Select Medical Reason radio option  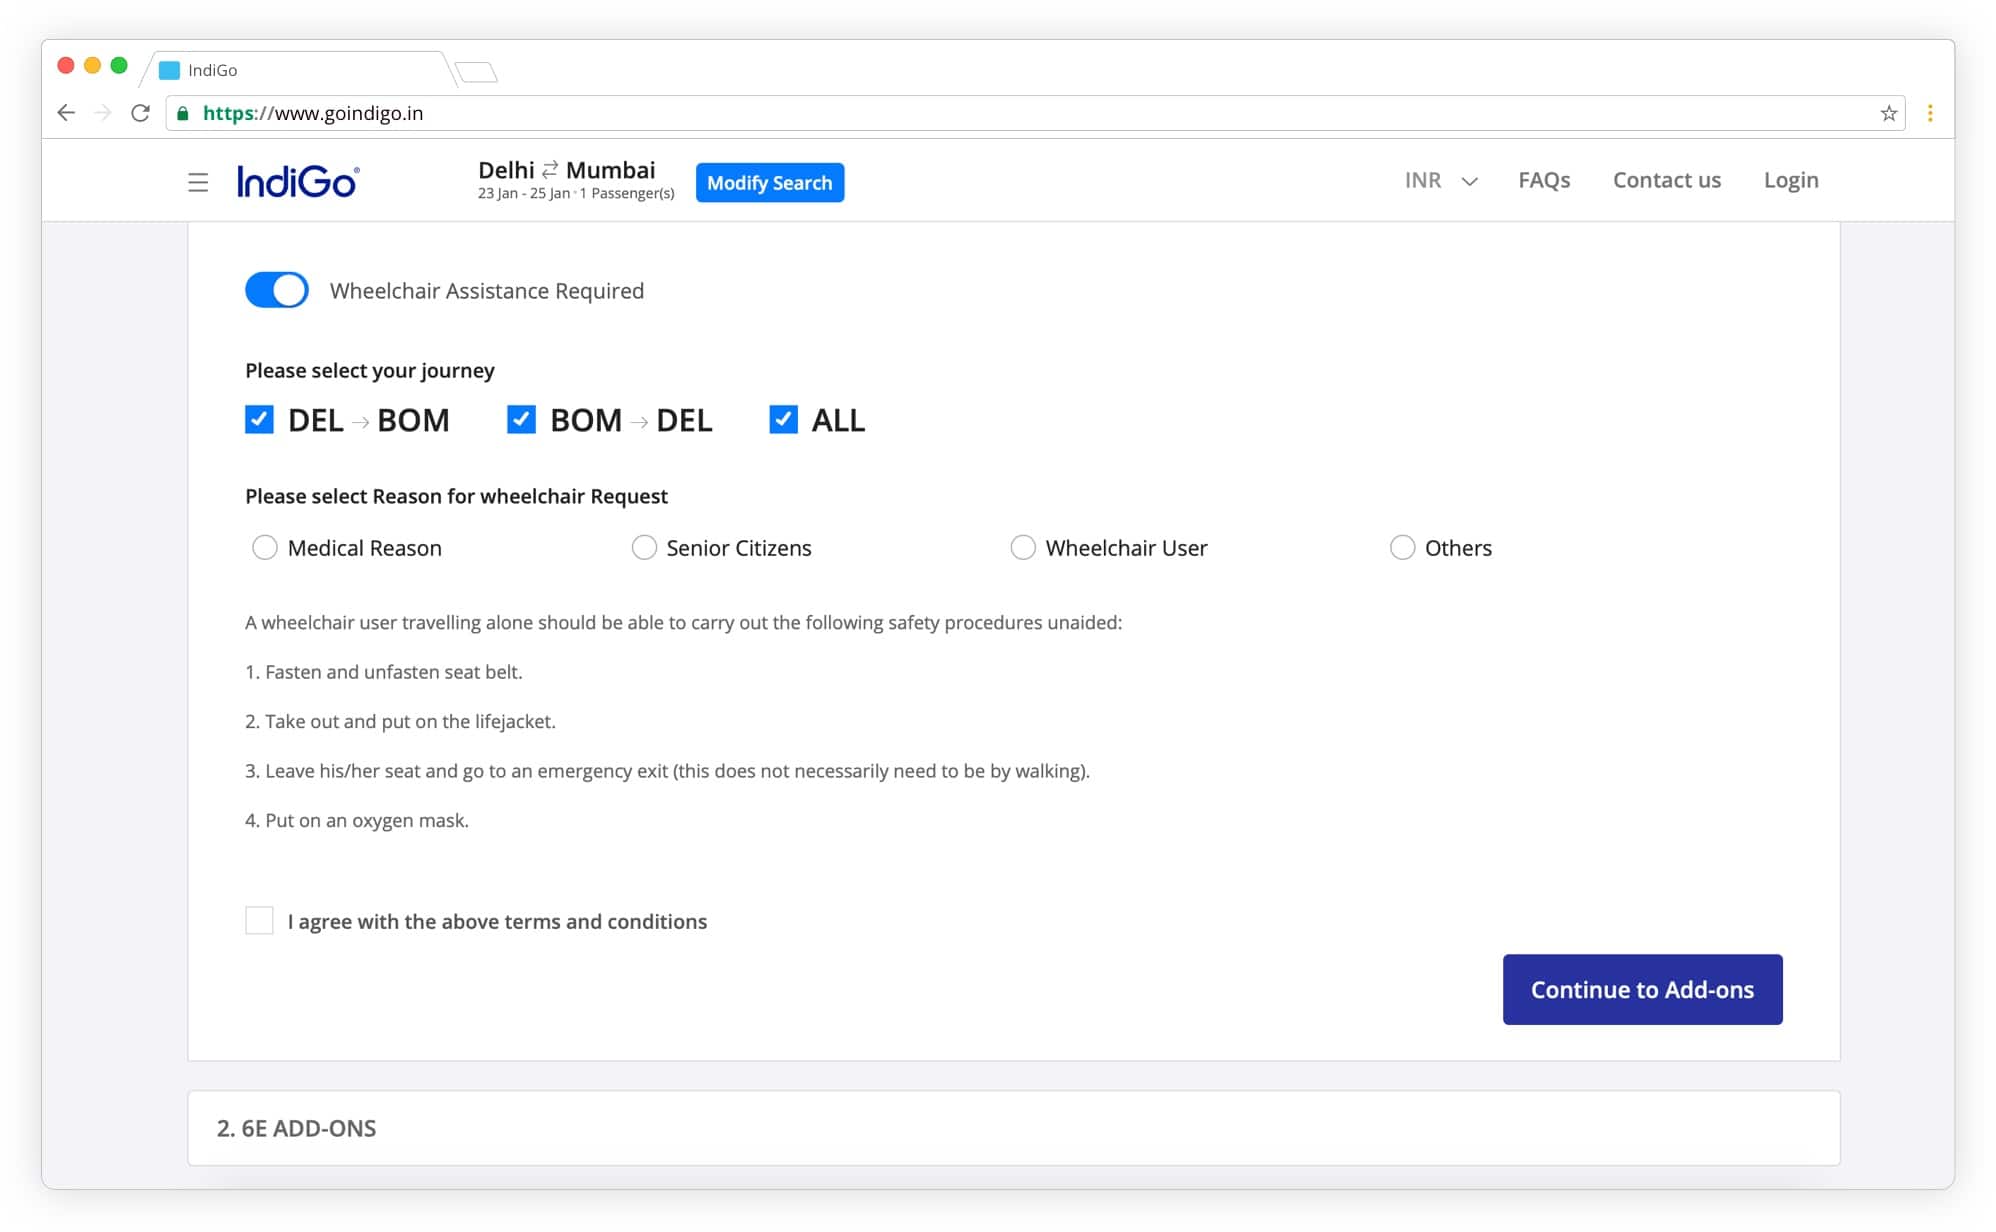pyautogui.click(x=265, y=547)
